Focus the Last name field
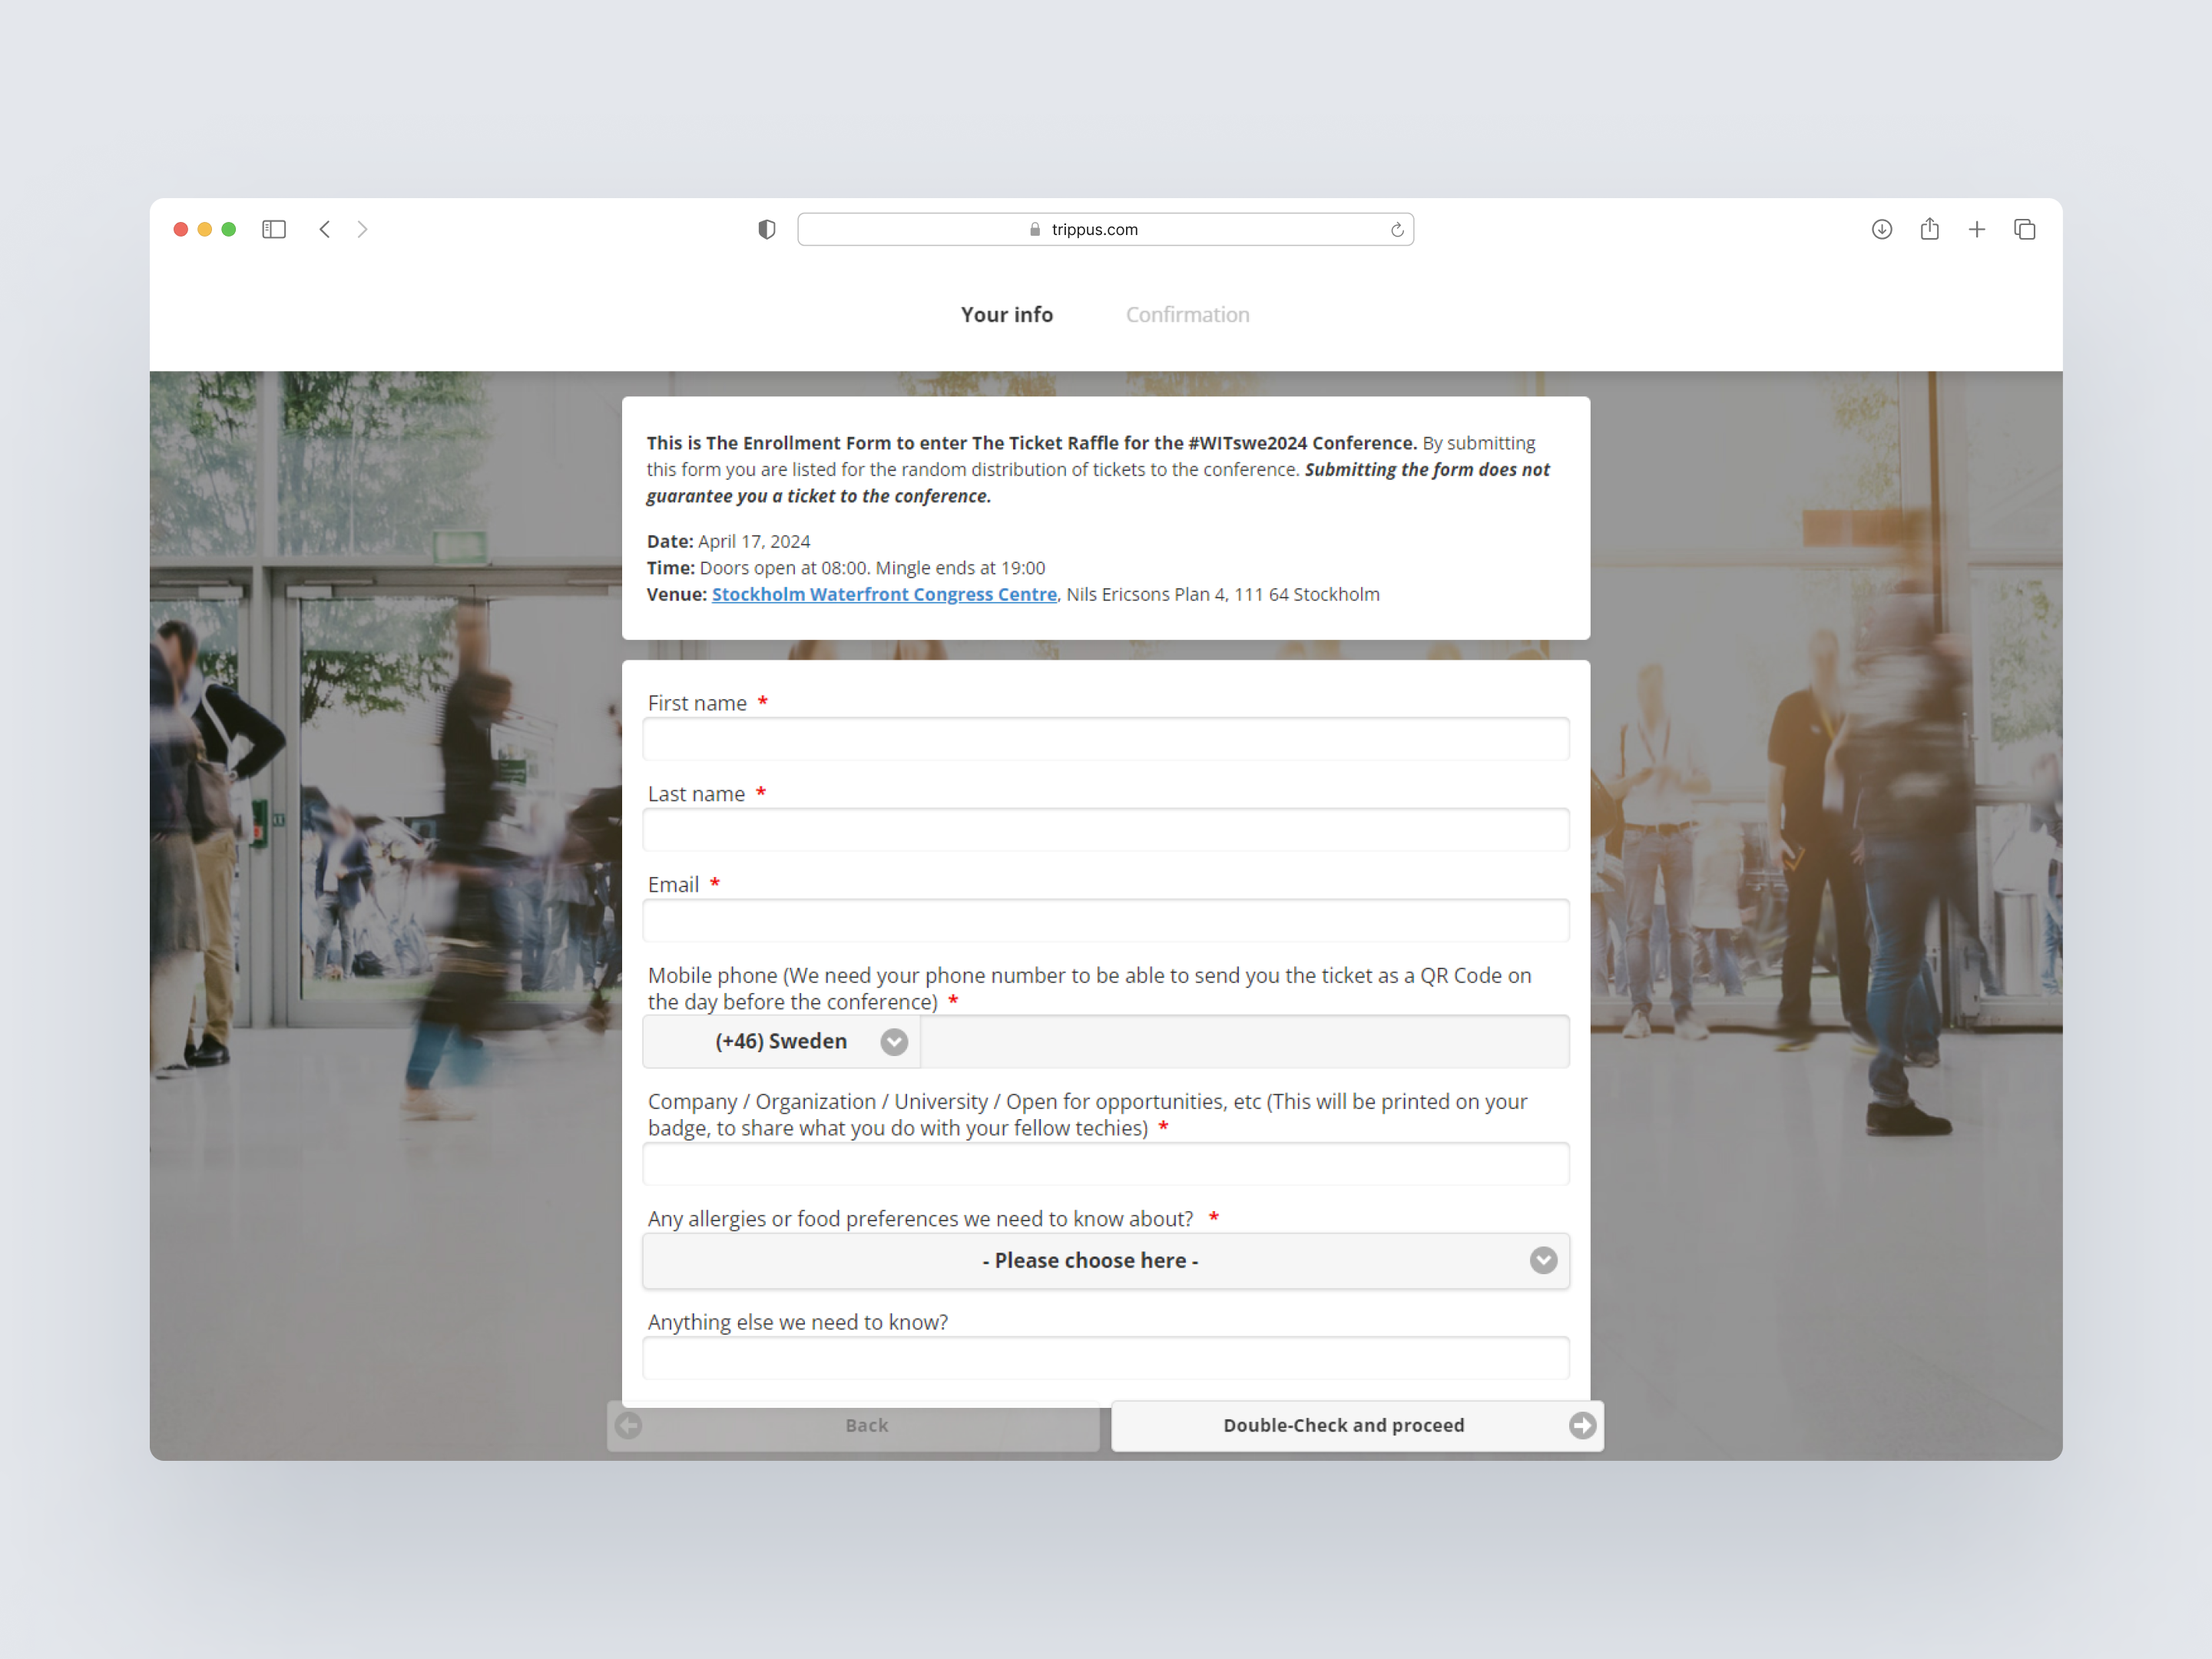The image size is (2212, 1659). 1106,829
